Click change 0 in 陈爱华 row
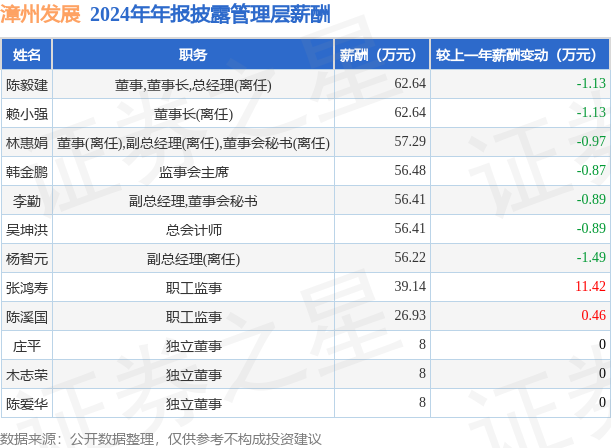This screenshot has width=611, height=448. click(602, 402)
